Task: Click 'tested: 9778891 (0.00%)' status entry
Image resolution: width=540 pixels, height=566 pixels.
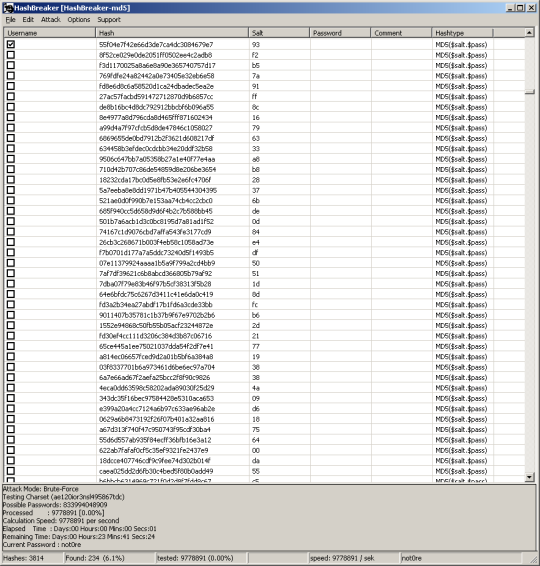Action: coord(195,558)
